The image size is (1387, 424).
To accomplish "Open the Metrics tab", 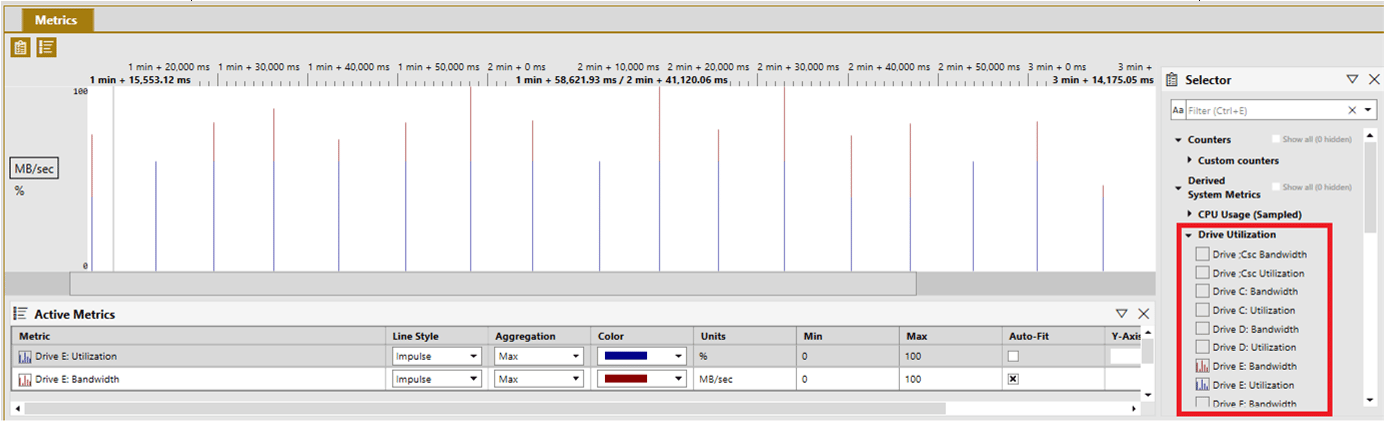I will click(56, 20).
